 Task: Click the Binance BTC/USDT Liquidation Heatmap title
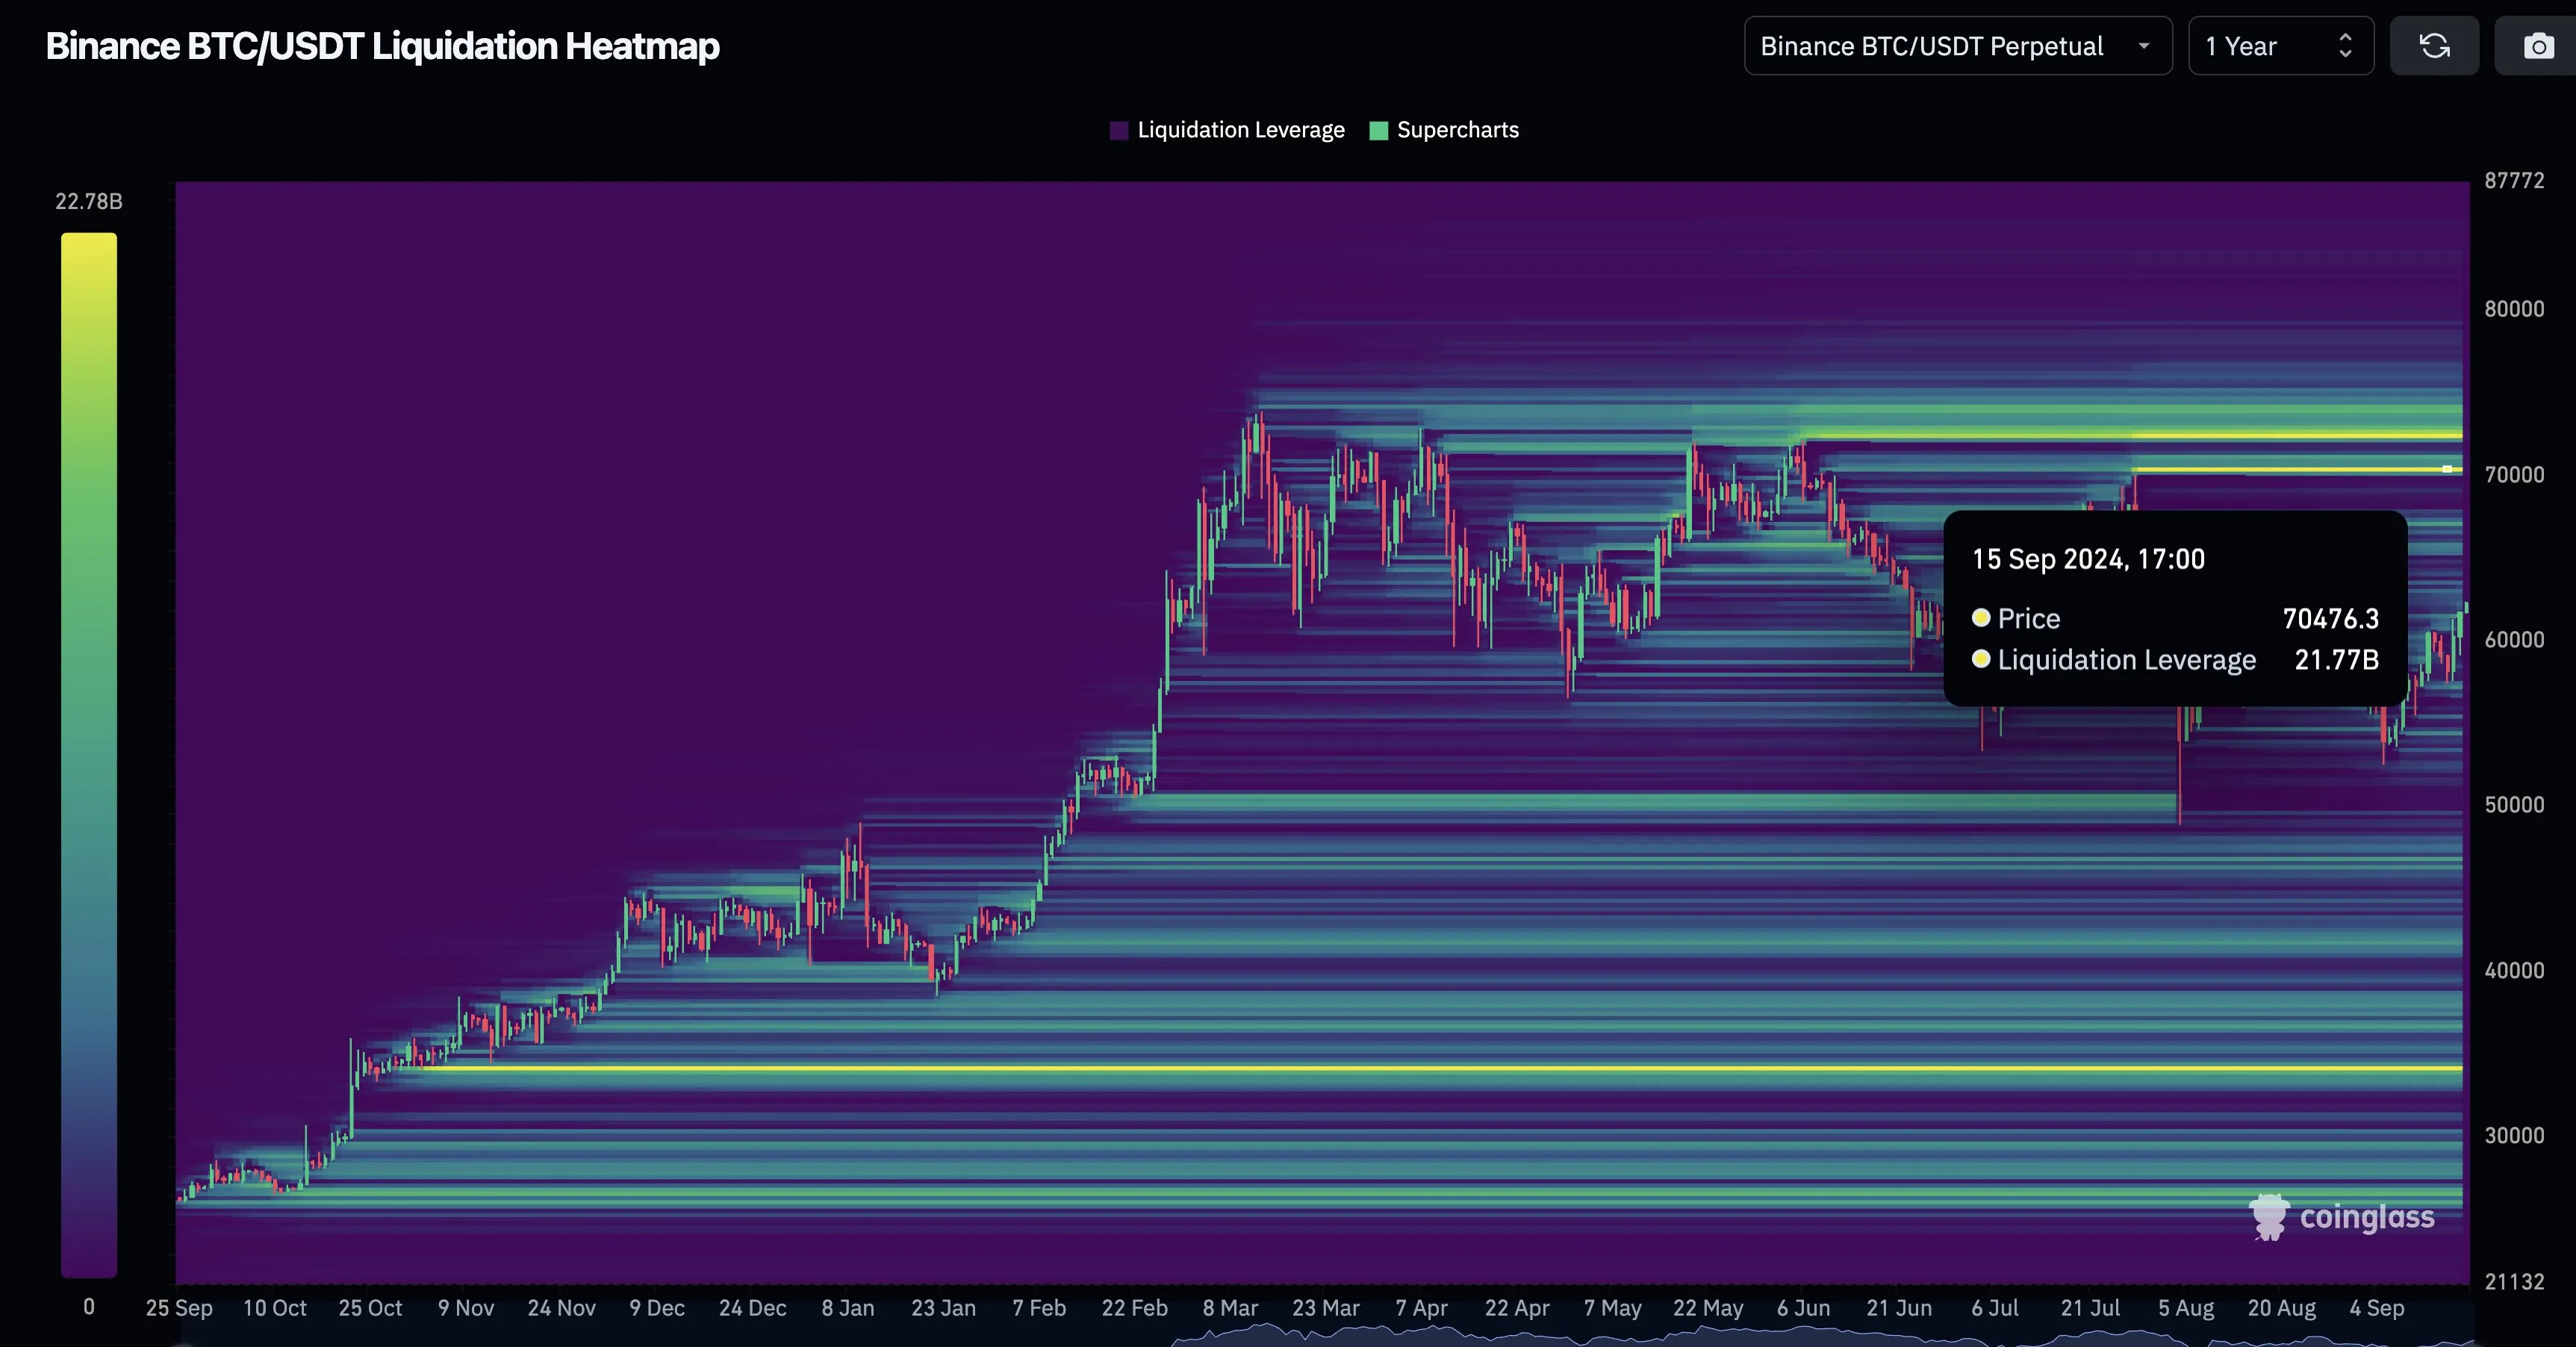click(x=382, y=46)
